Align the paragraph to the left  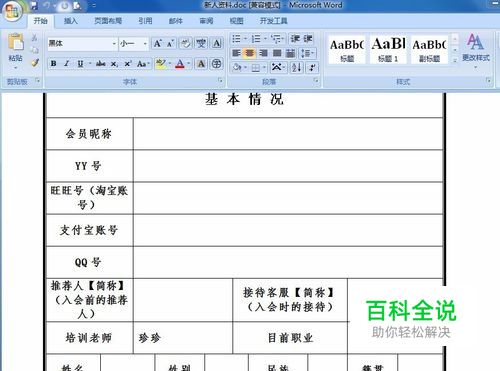coord(236,53)
